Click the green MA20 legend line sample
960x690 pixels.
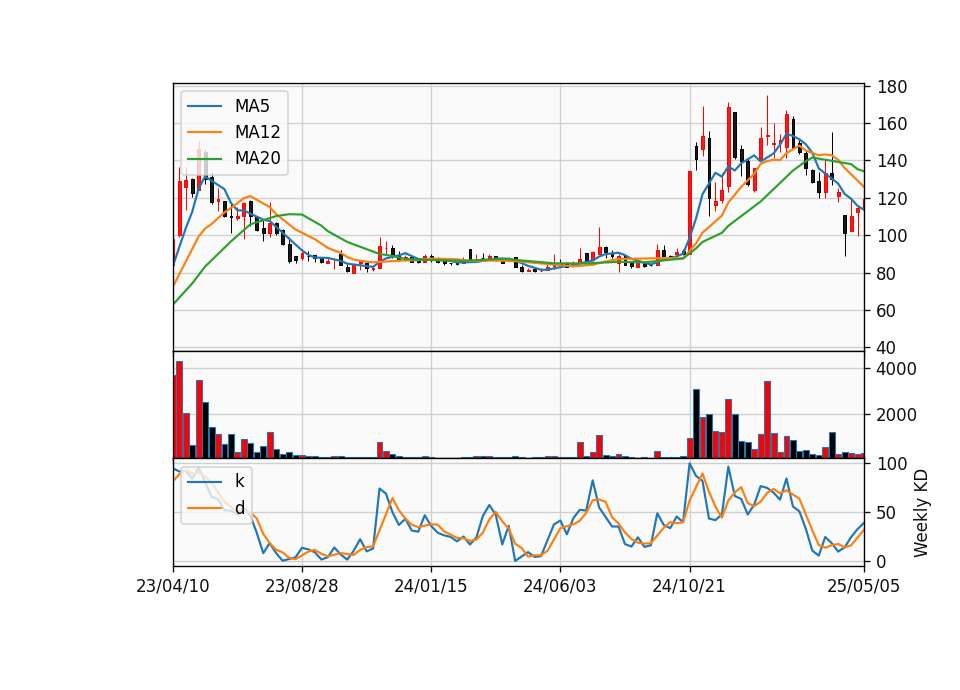[204, 159]
